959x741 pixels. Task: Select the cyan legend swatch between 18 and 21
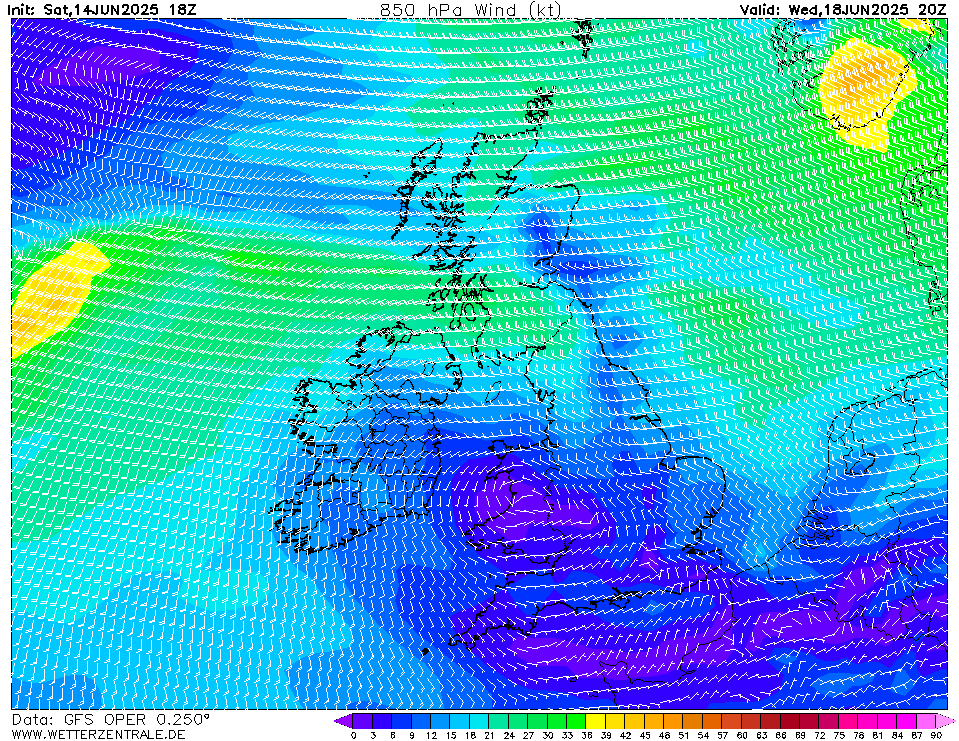coord(480,721)
